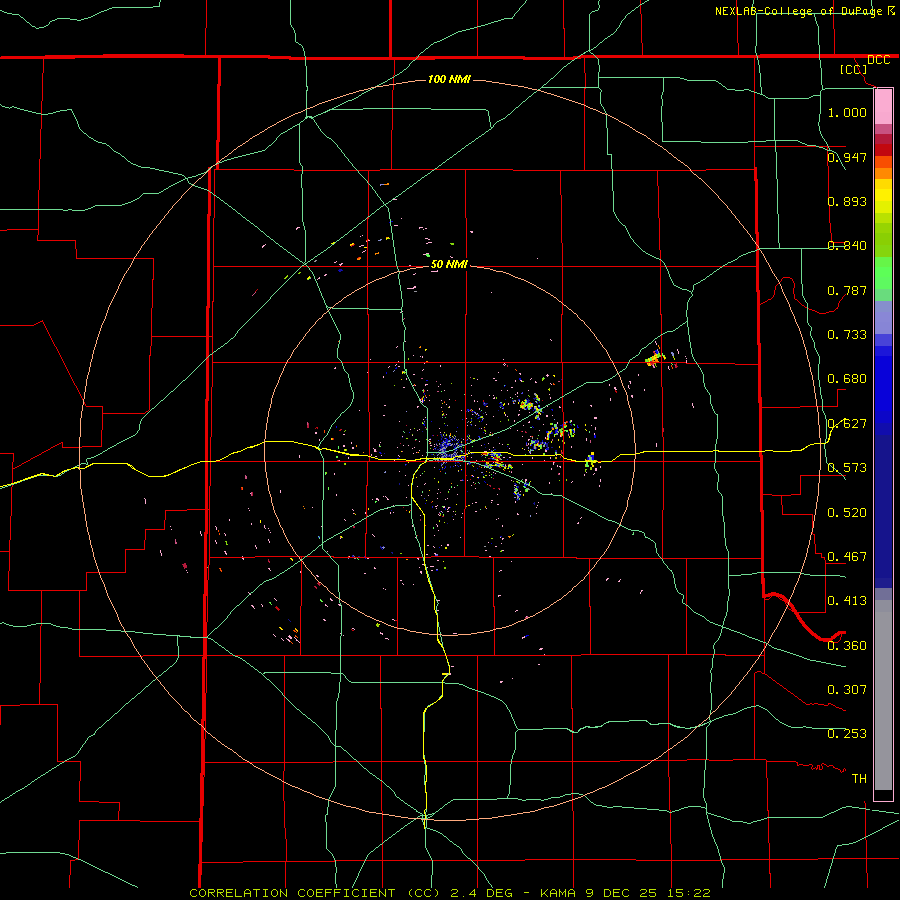Image resolution: width=900 pixels, height=900 pixels.
Task: Pick the lavender segment of color scale
Action: [883, 317]
